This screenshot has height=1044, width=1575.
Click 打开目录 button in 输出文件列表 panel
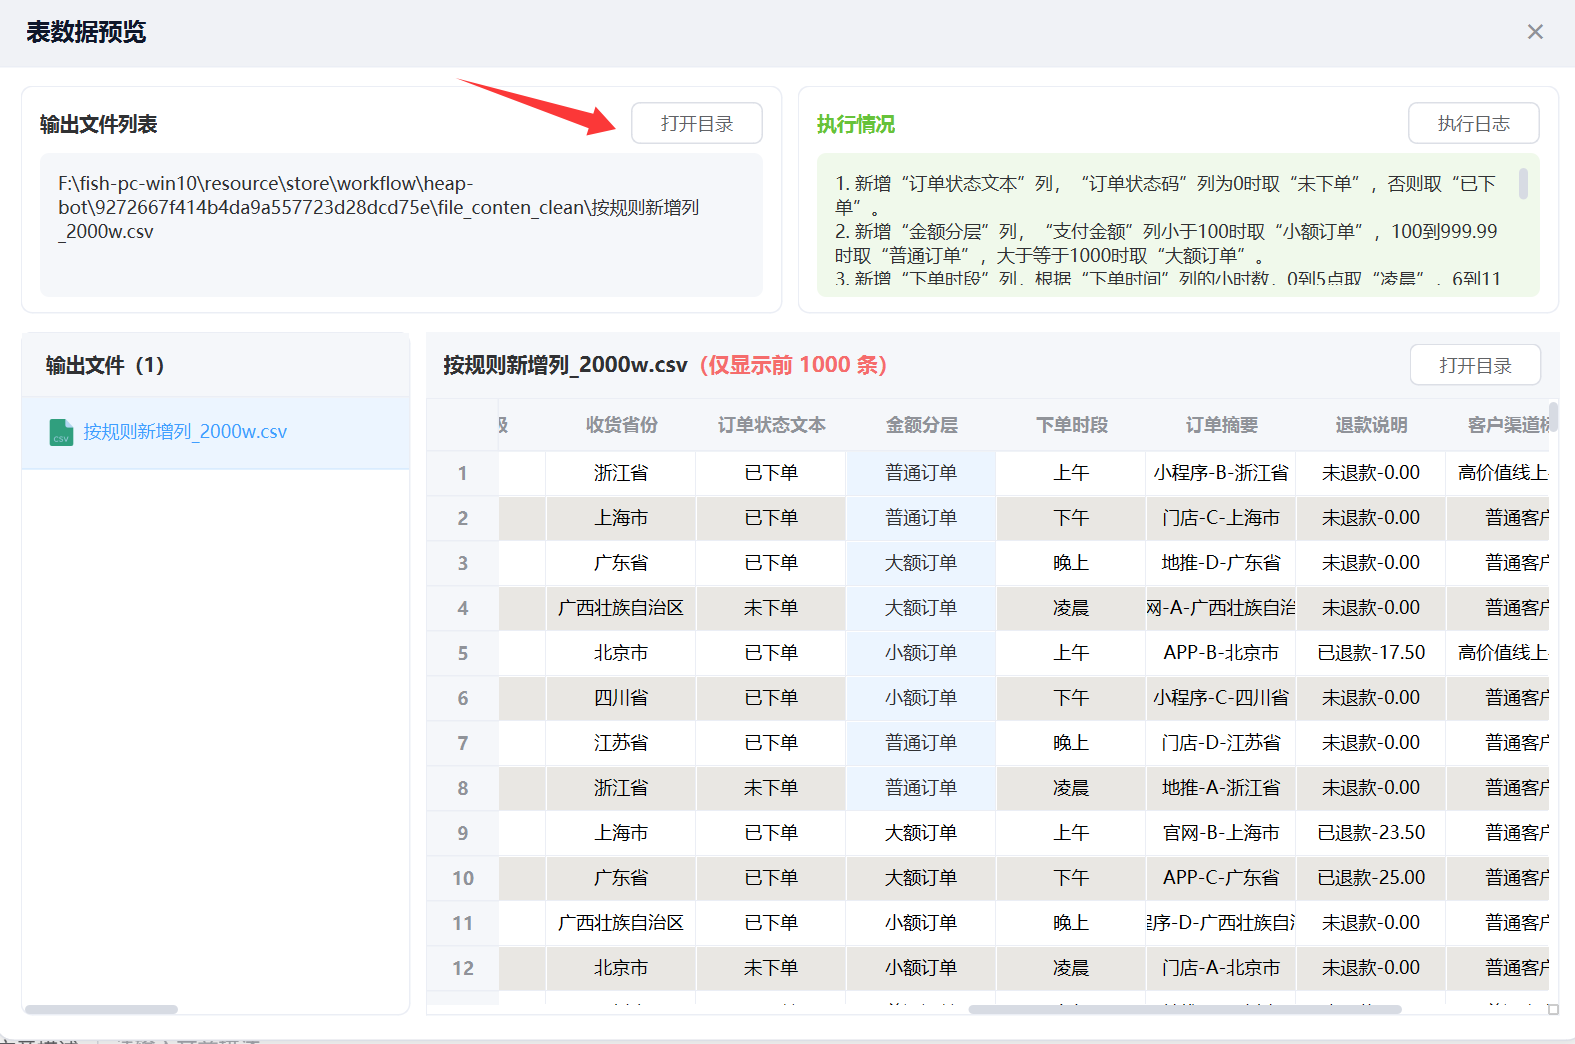click(696, 123)
